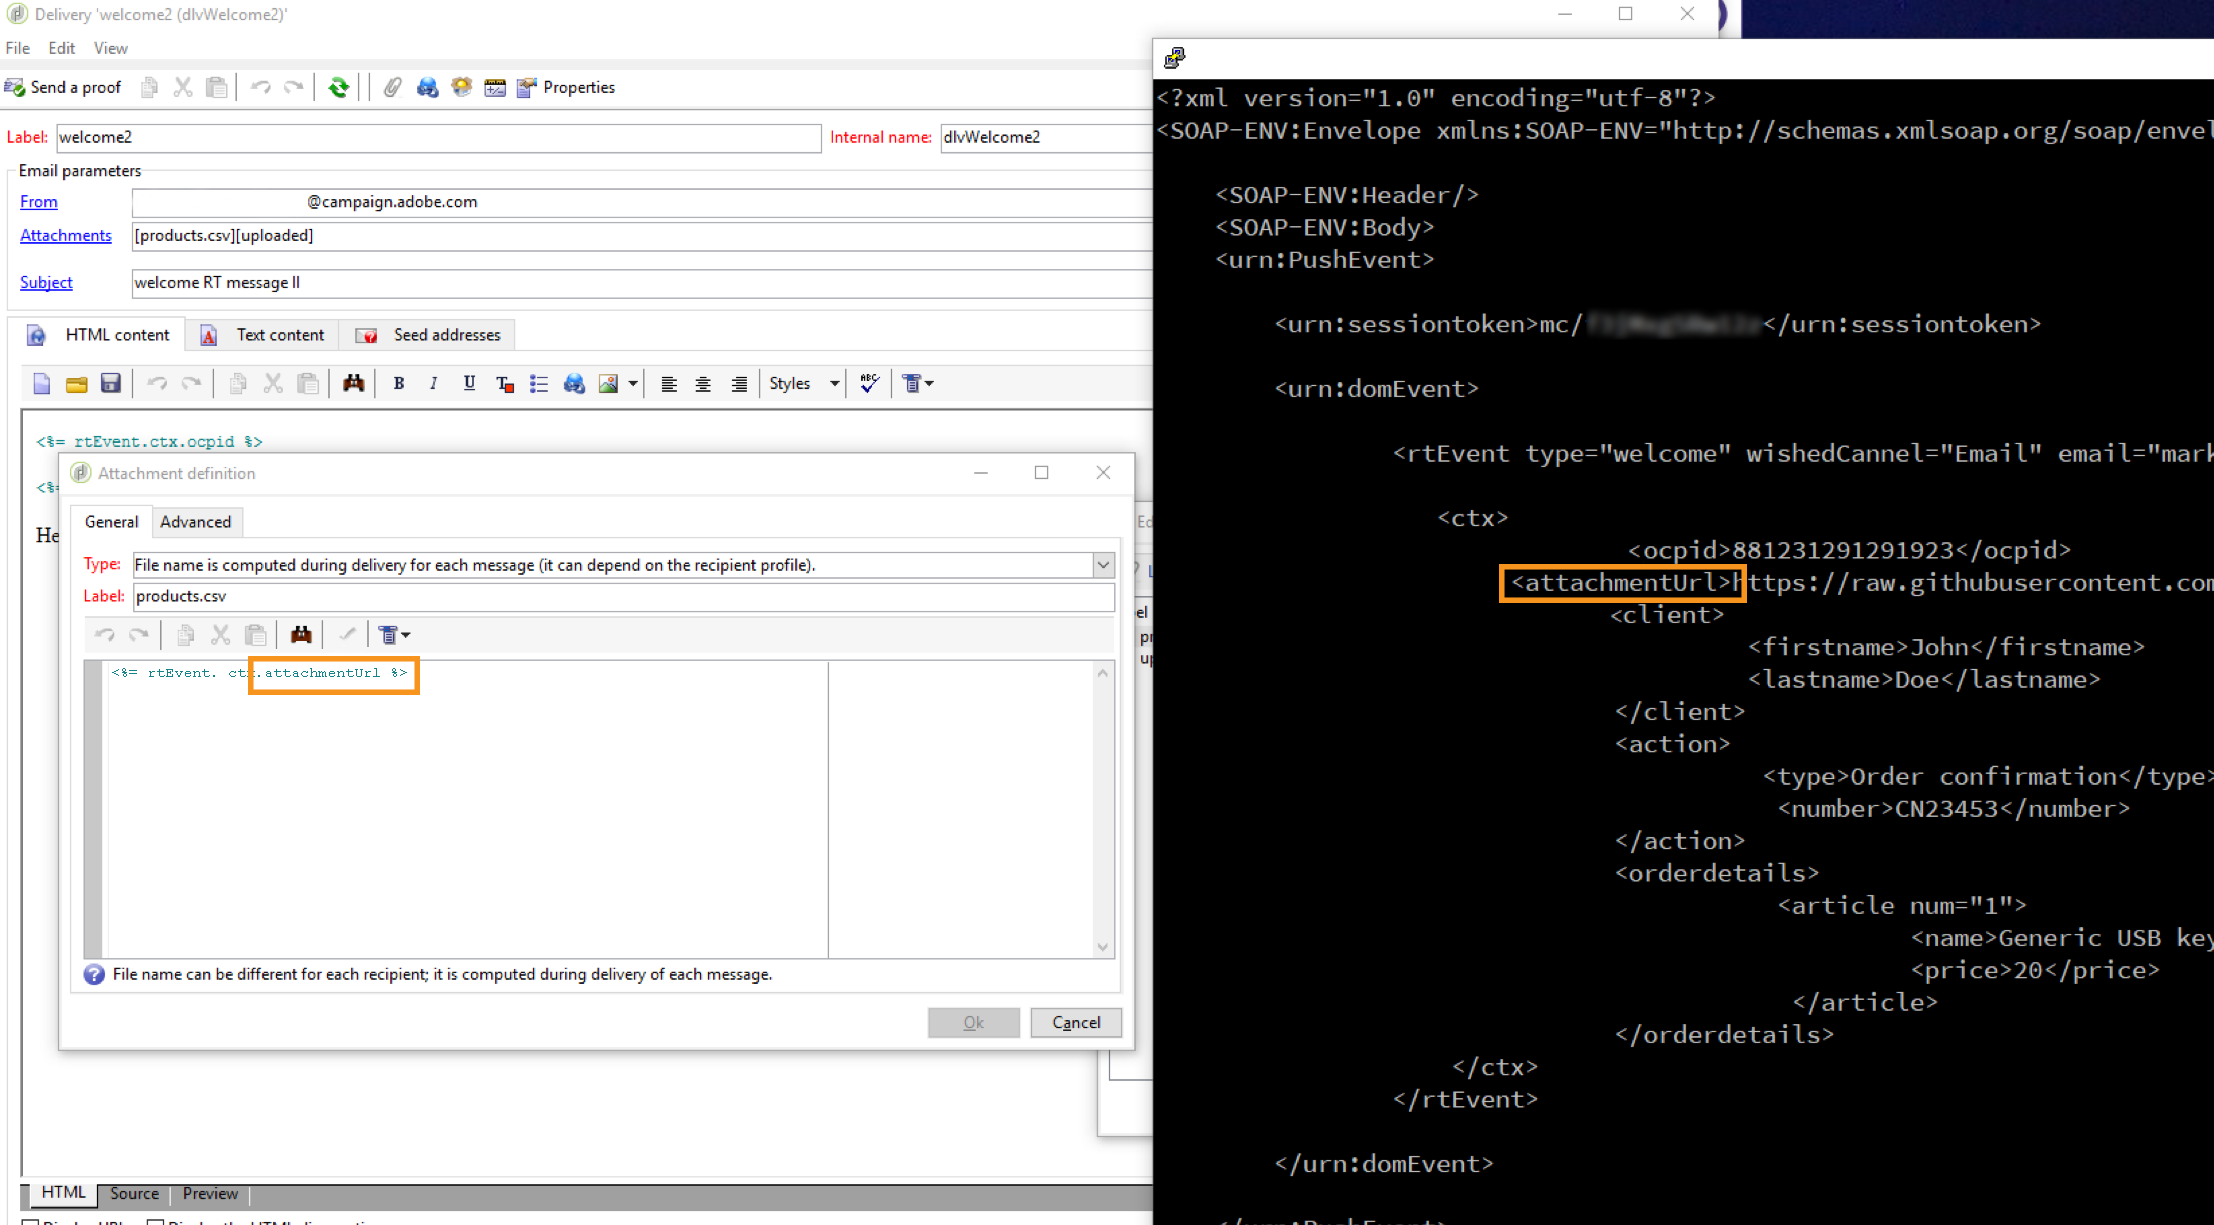Click the Underline formatting icon

pyautogui.click(x=469, y=384)
